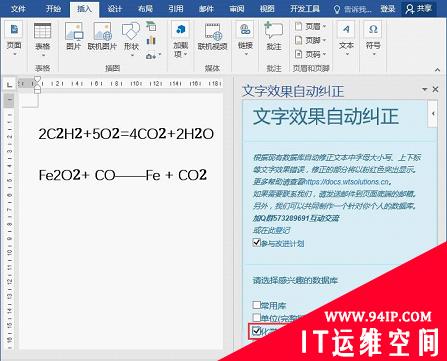Open the 页面 pages icon in ribbon
The width and height of the screenshot is (447, 361).
coord(14,38)
